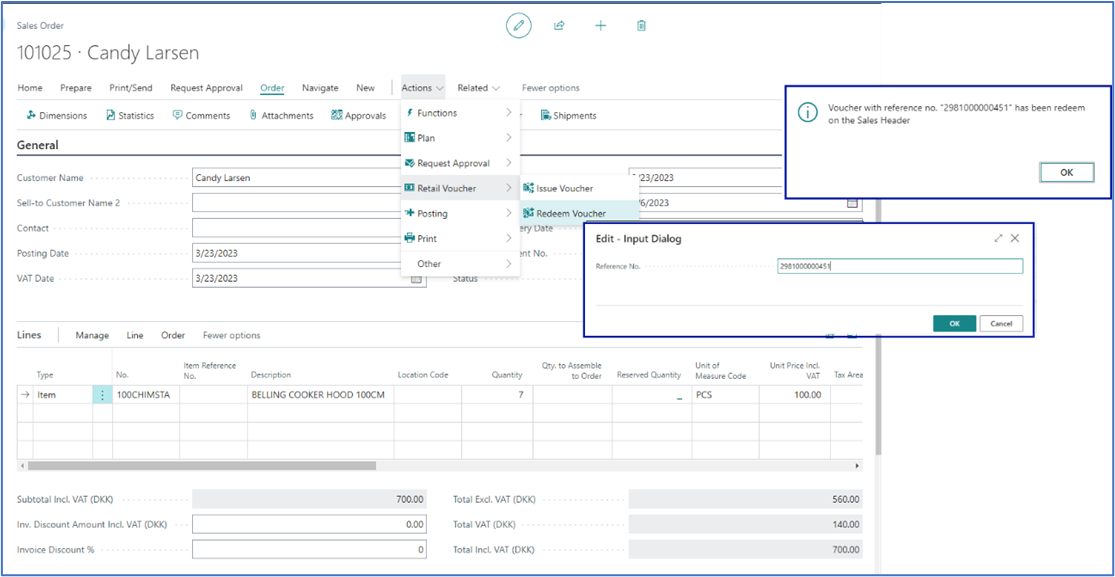Click Quantity cell with value 7

[x=497, y=395]
